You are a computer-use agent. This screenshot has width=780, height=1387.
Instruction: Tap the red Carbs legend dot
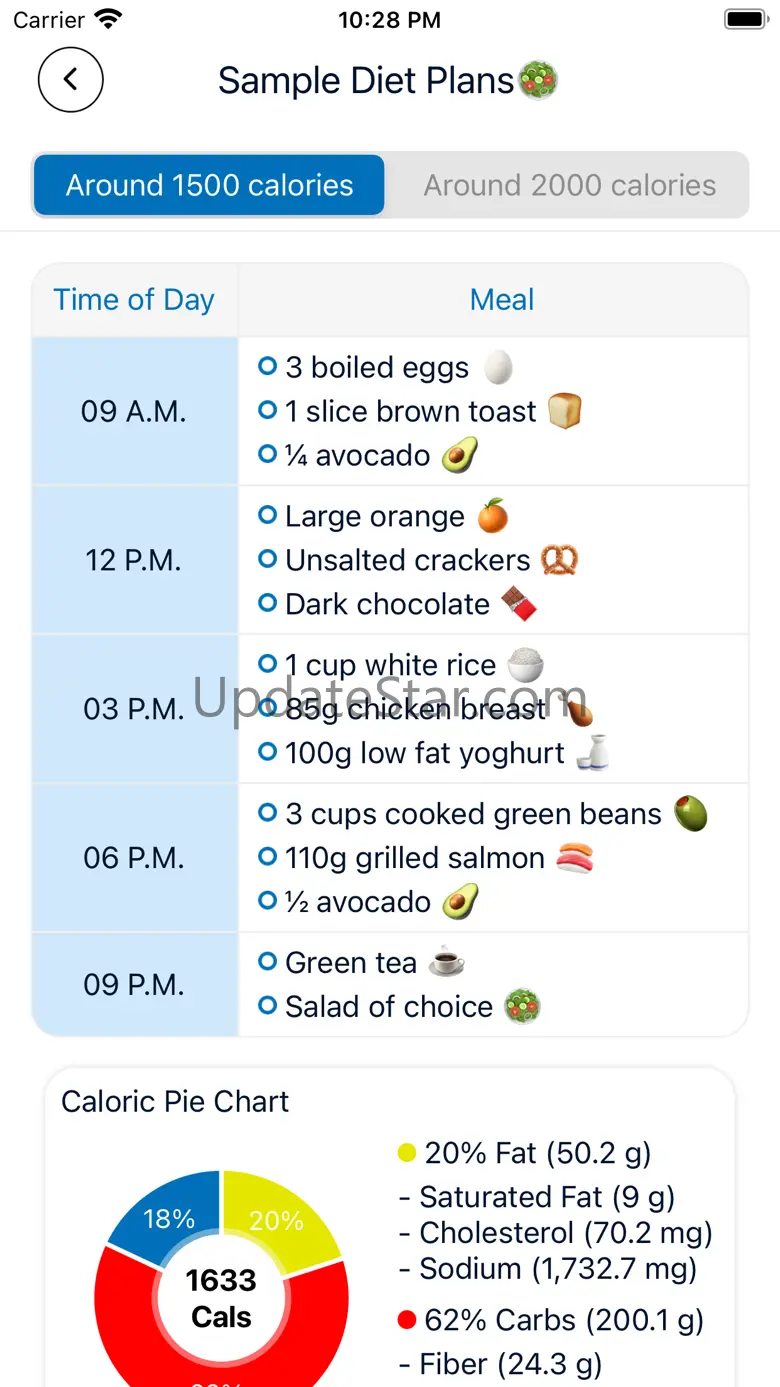click(406, 1320)
